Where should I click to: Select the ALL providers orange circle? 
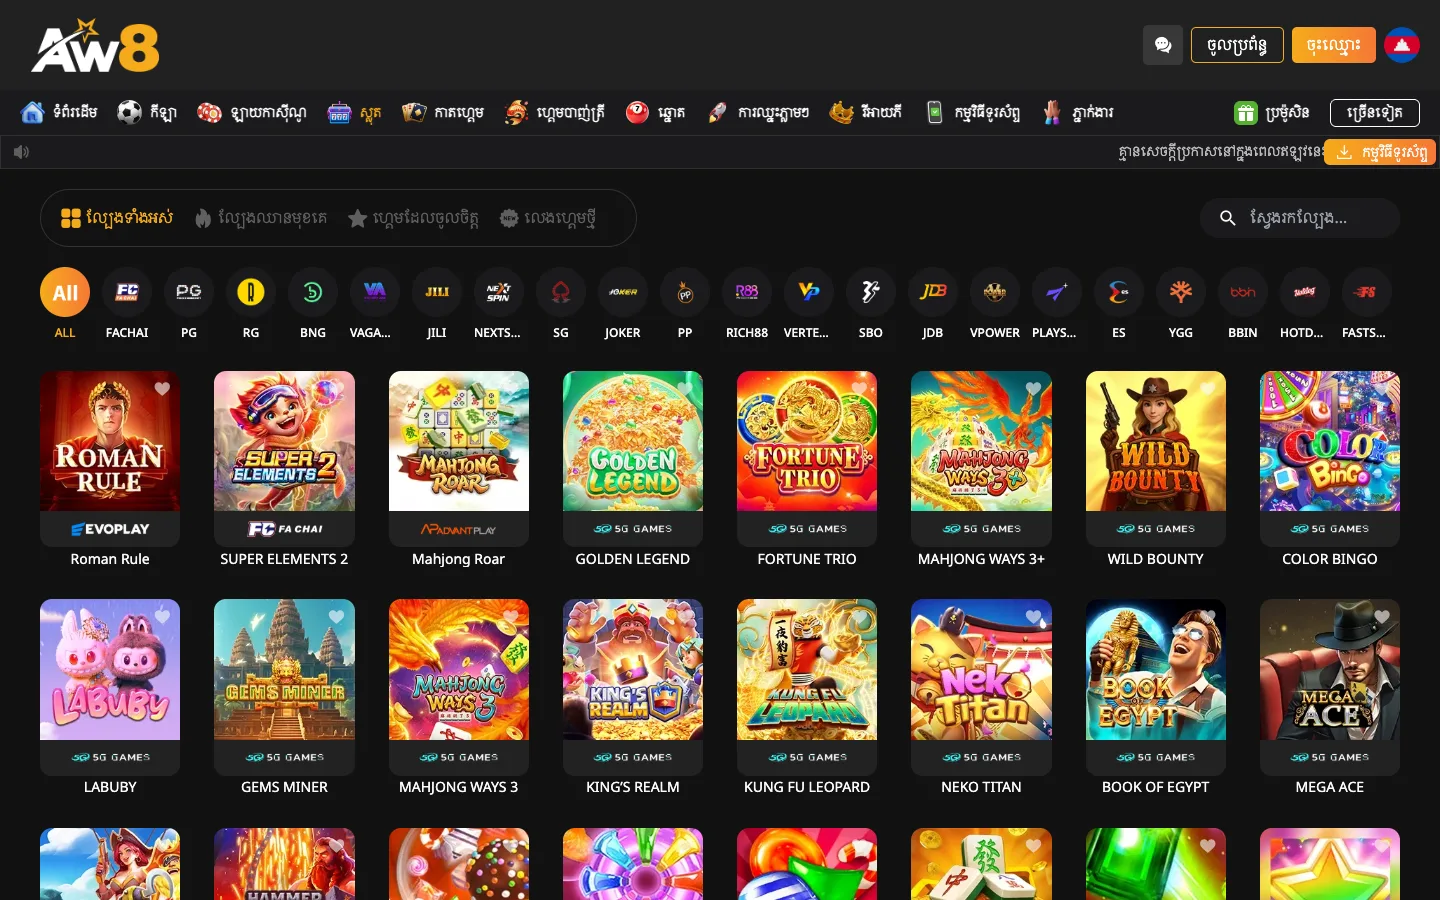[x=65, y=292]
